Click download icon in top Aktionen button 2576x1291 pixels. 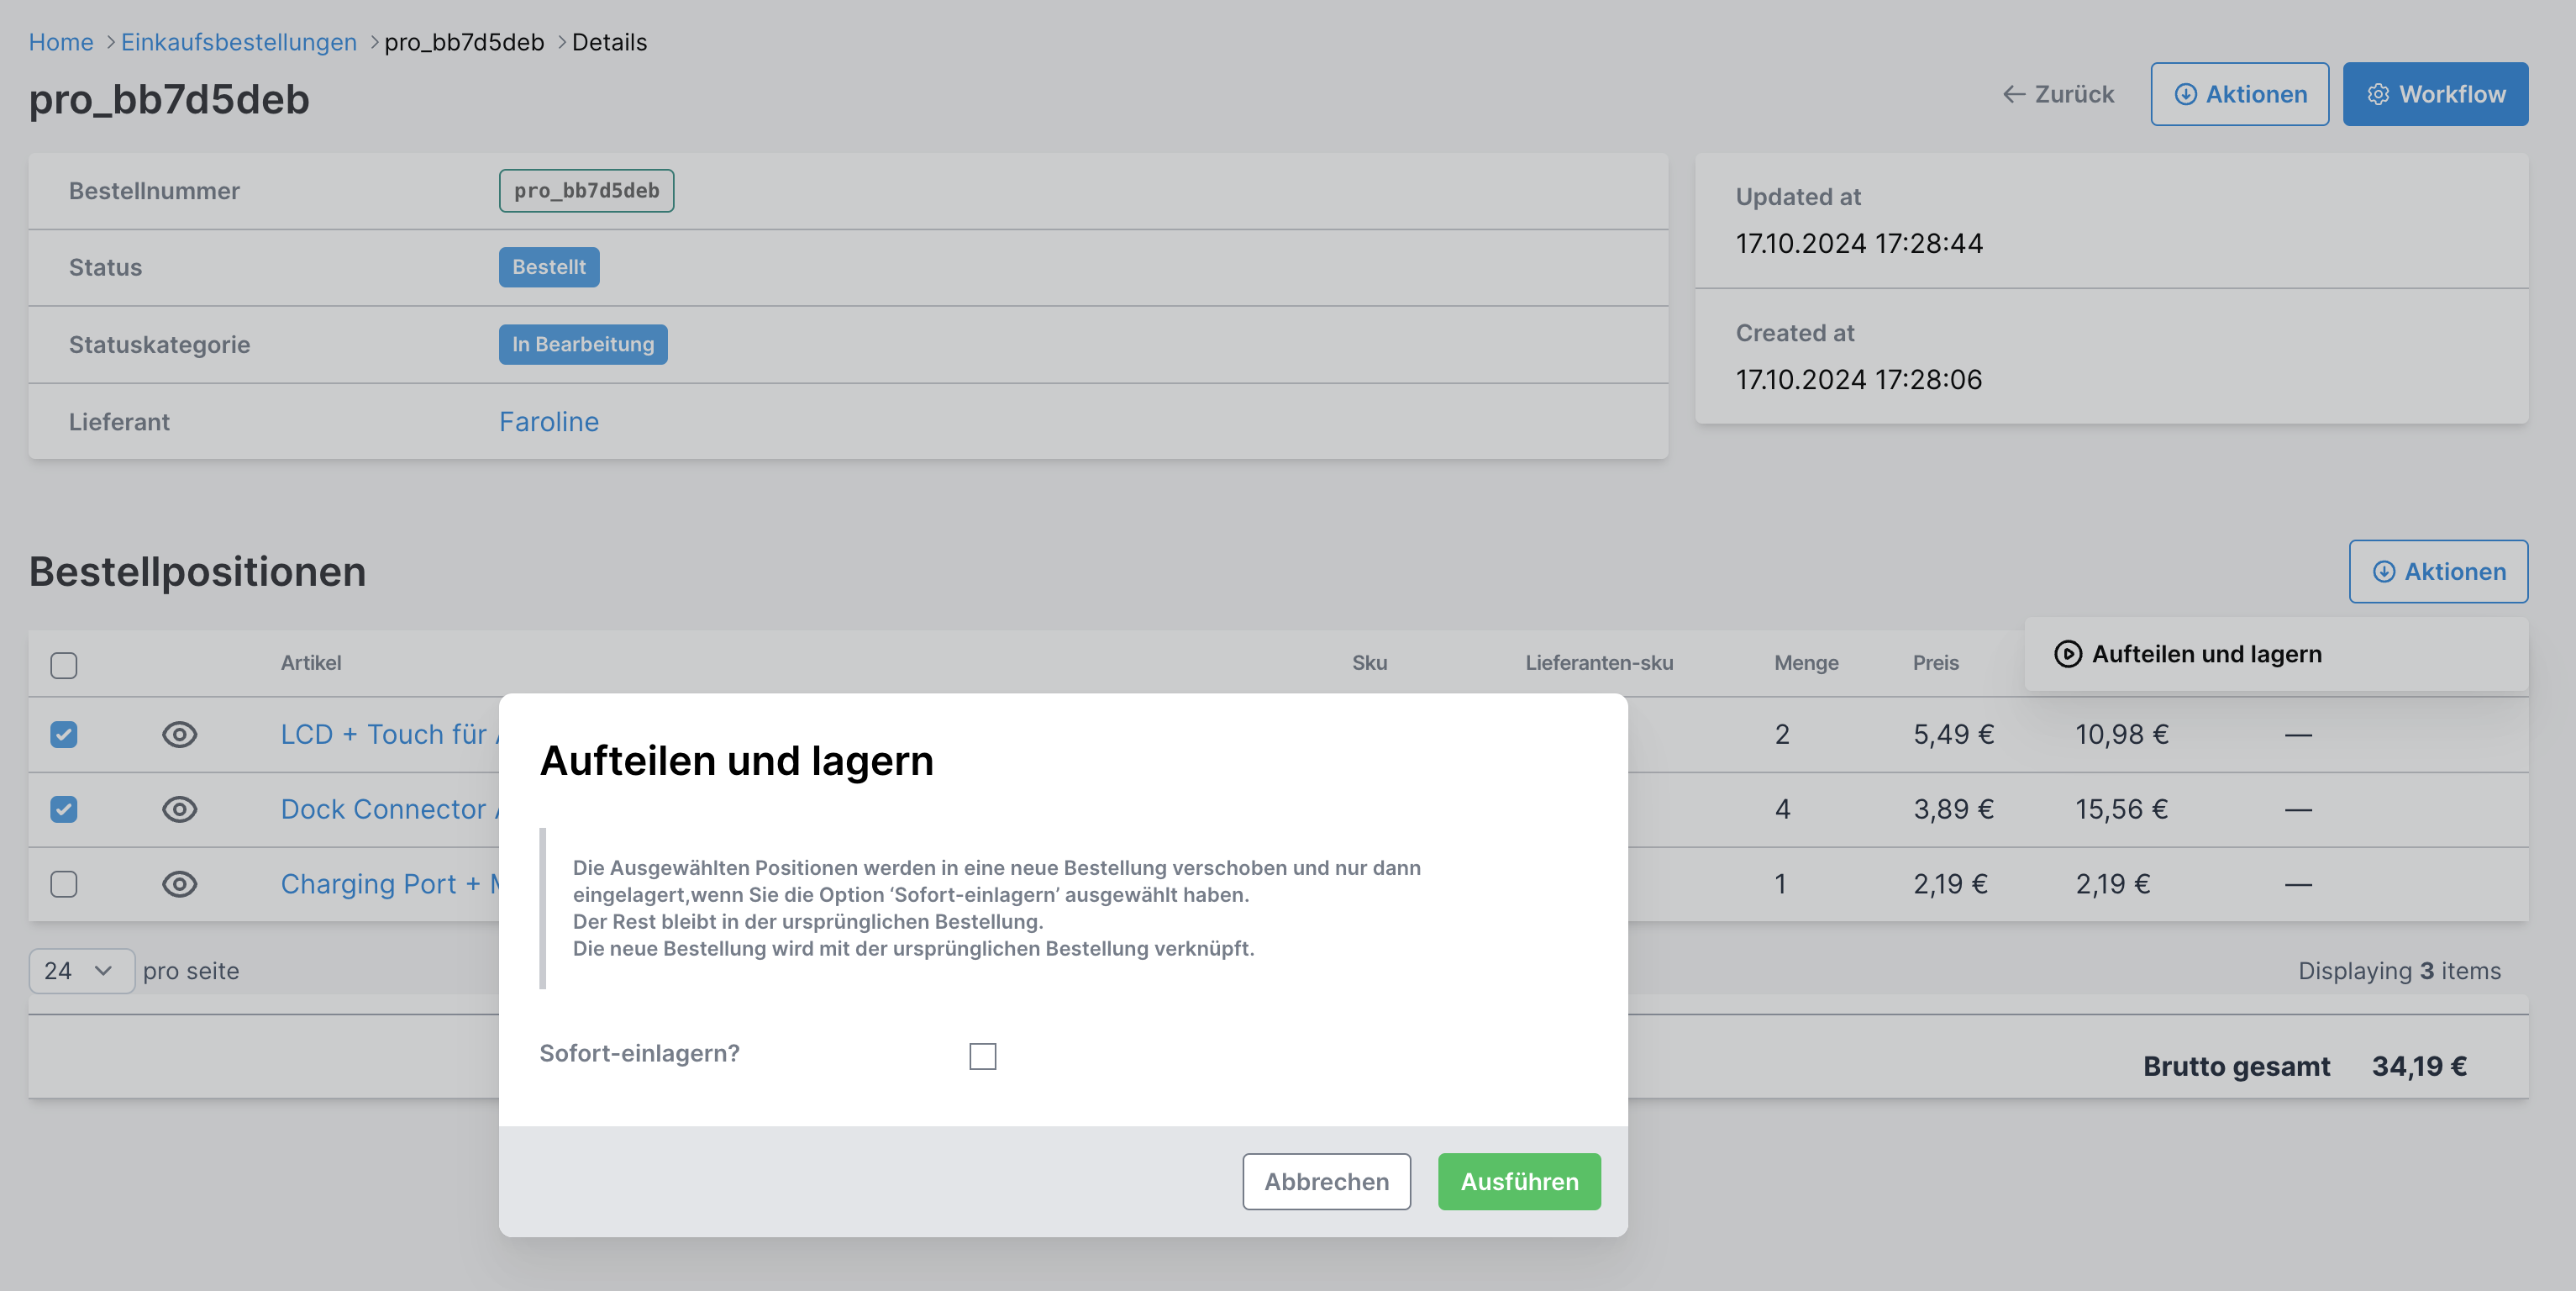point(2186,94)
